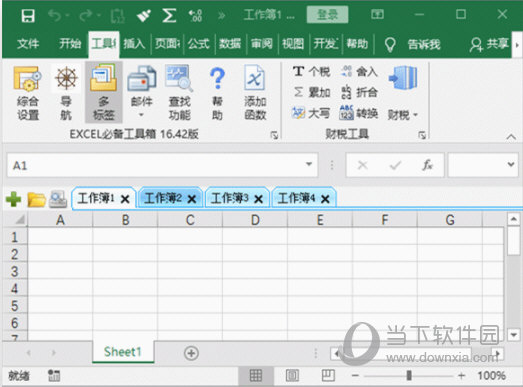
Task: Expand the quick access toolbar overflow chevrons
Action: pos(221,15)
